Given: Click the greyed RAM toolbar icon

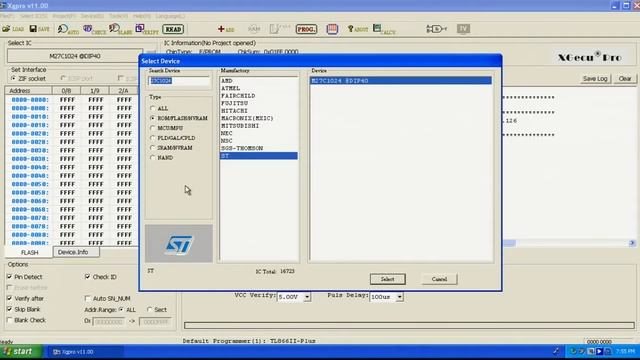Looking at the screenshot, I should [254, 29].
